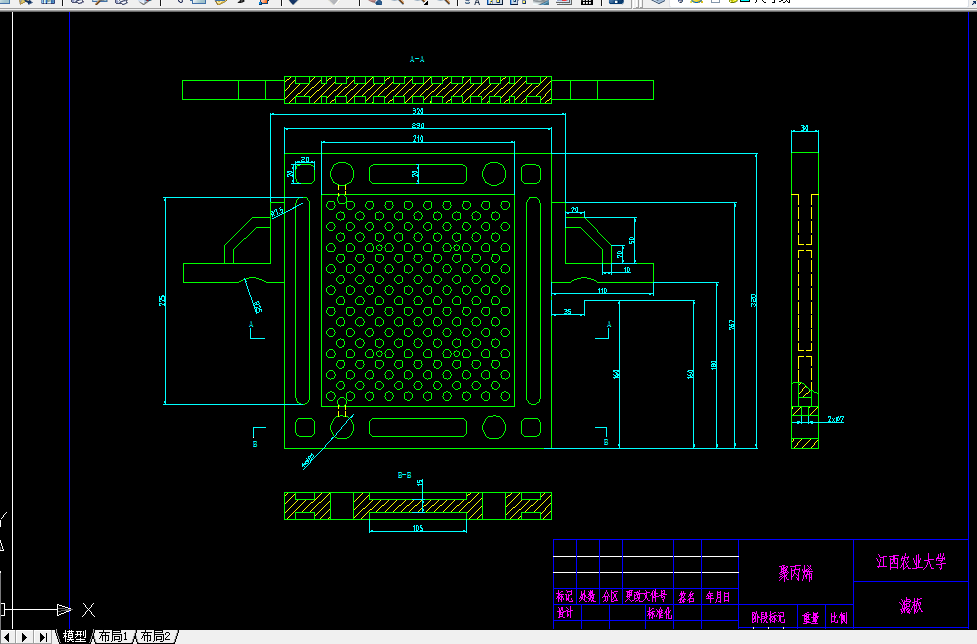Click the tab scroll right arrow
The image size is (977, 644).
tap(25, 637)
